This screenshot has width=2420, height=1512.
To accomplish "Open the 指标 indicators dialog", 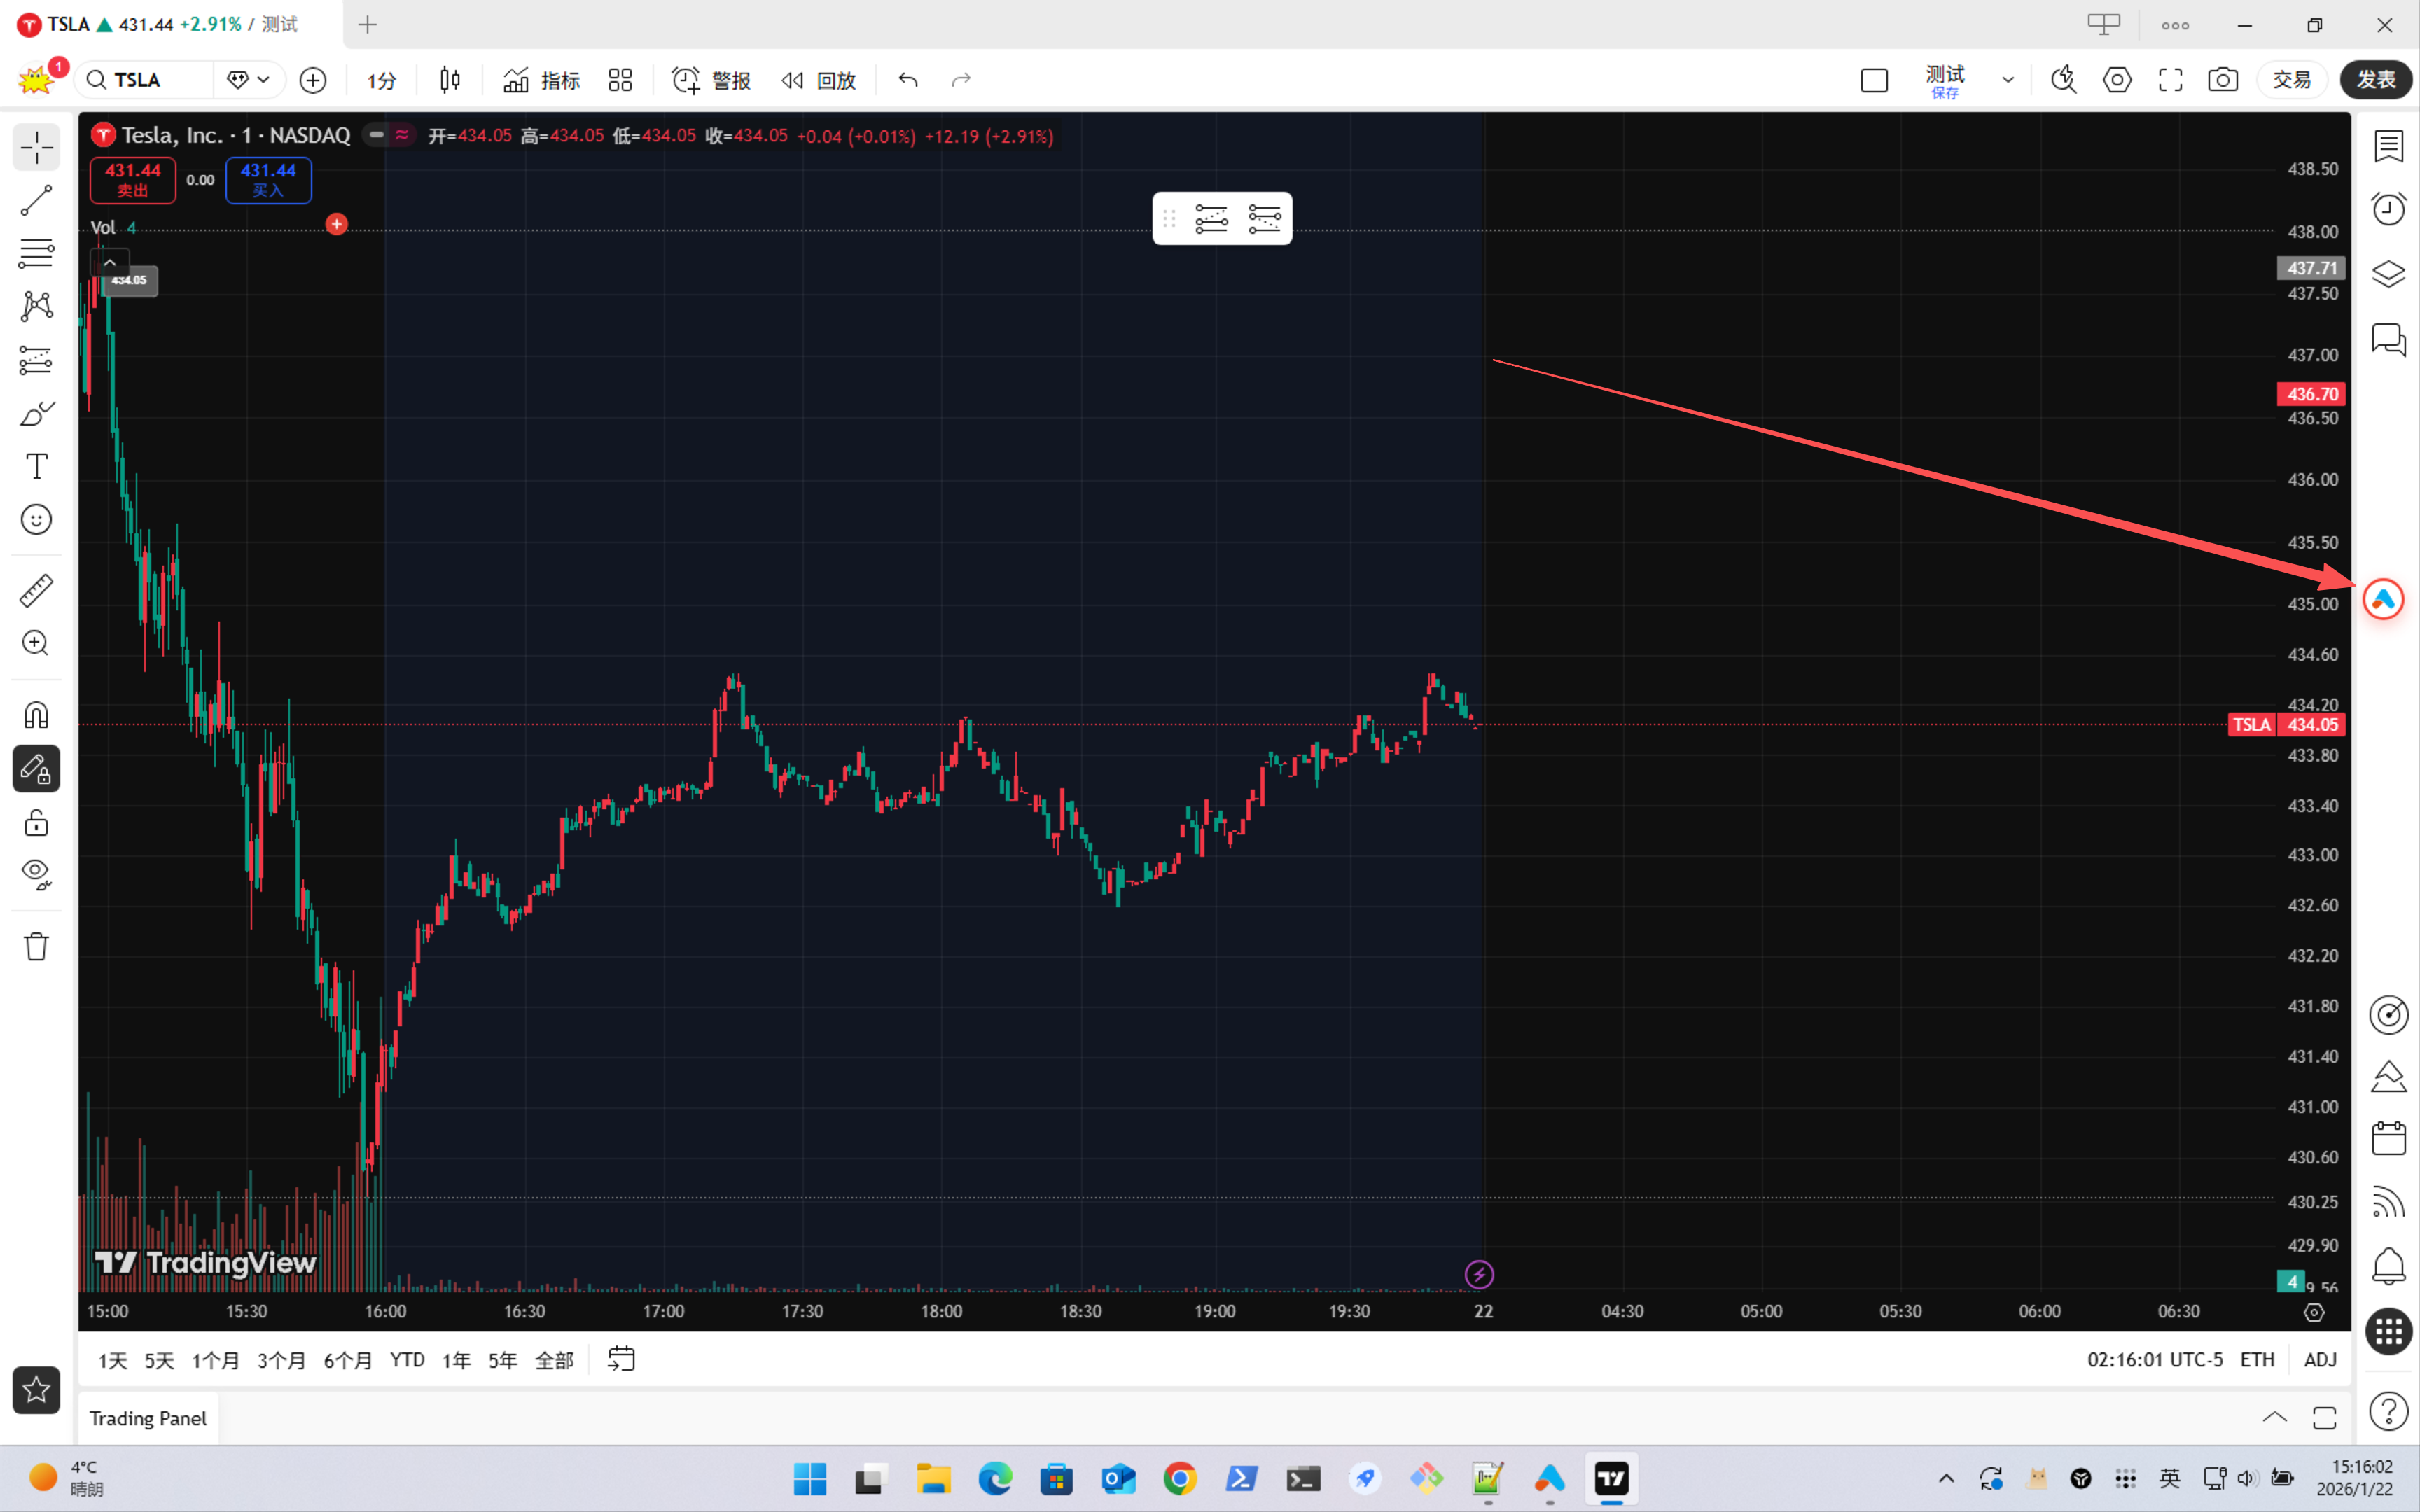I will [541, 80].
